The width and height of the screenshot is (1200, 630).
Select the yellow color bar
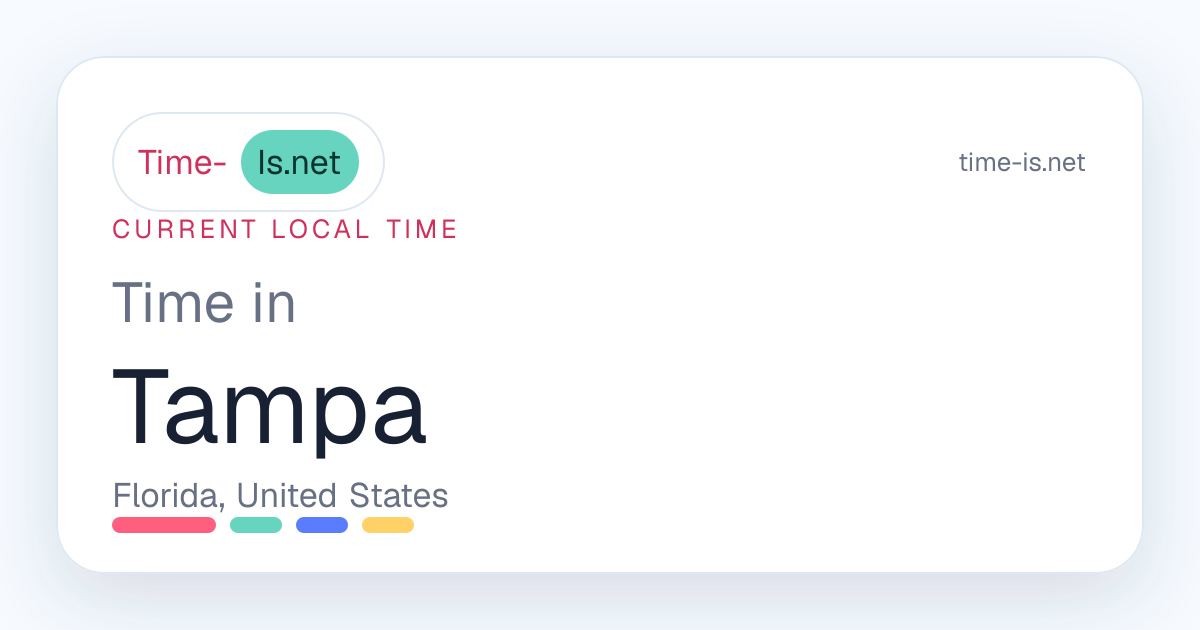[x=388, y=525]
